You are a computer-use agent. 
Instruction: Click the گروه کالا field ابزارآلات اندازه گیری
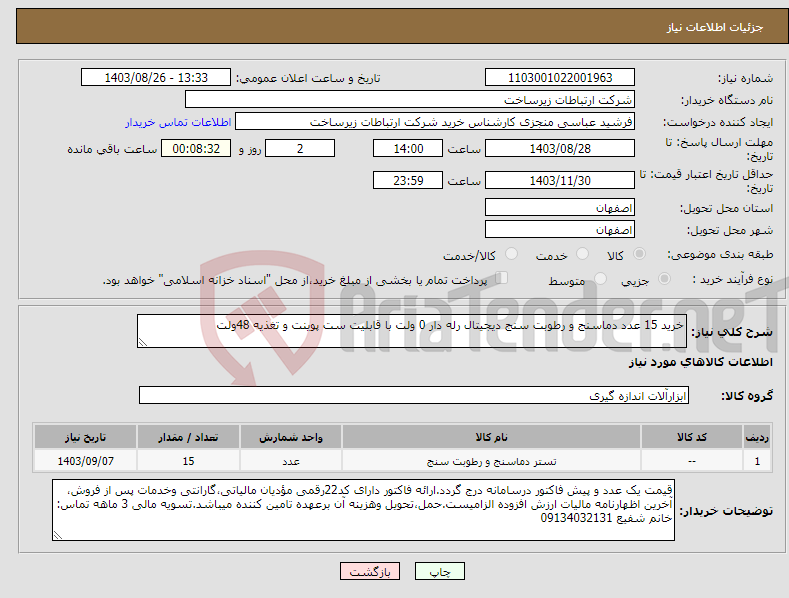tap(414, 395)
